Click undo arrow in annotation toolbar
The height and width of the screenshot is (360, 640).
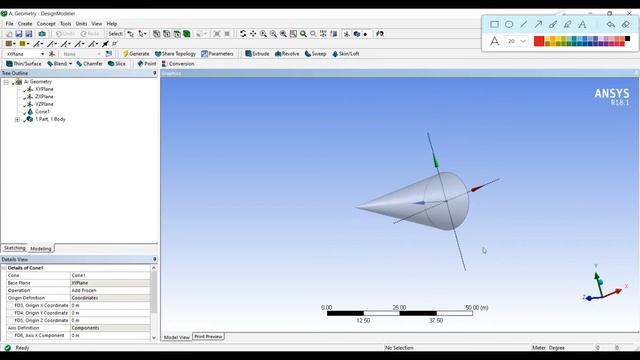[611, 24]
